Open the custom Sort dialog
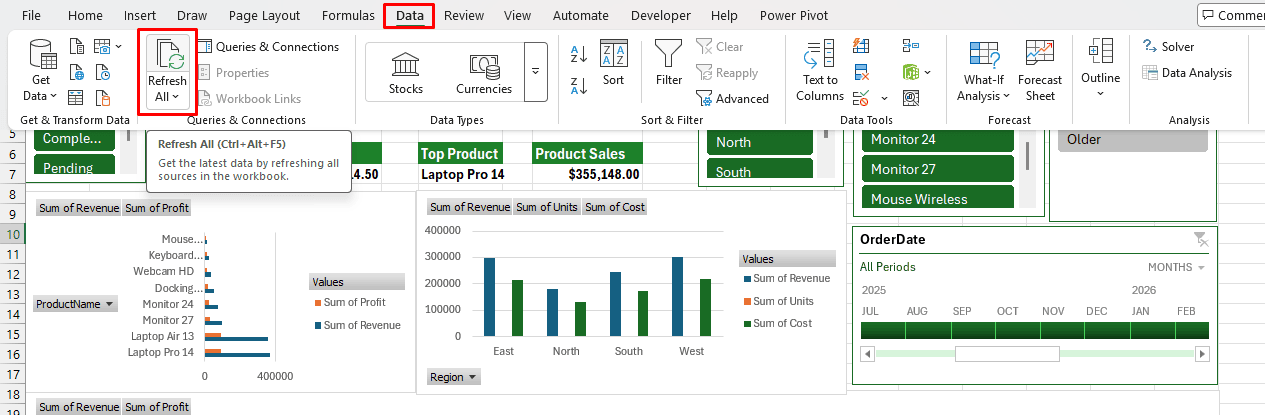This screenshot has width=1265, height=415. coord(613,63)
